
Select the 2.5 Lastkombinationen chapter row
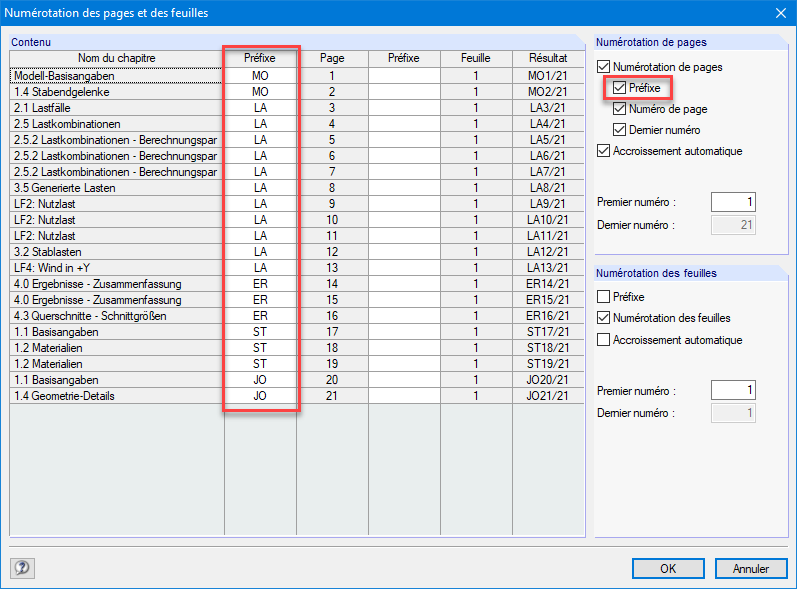[116, 124]
